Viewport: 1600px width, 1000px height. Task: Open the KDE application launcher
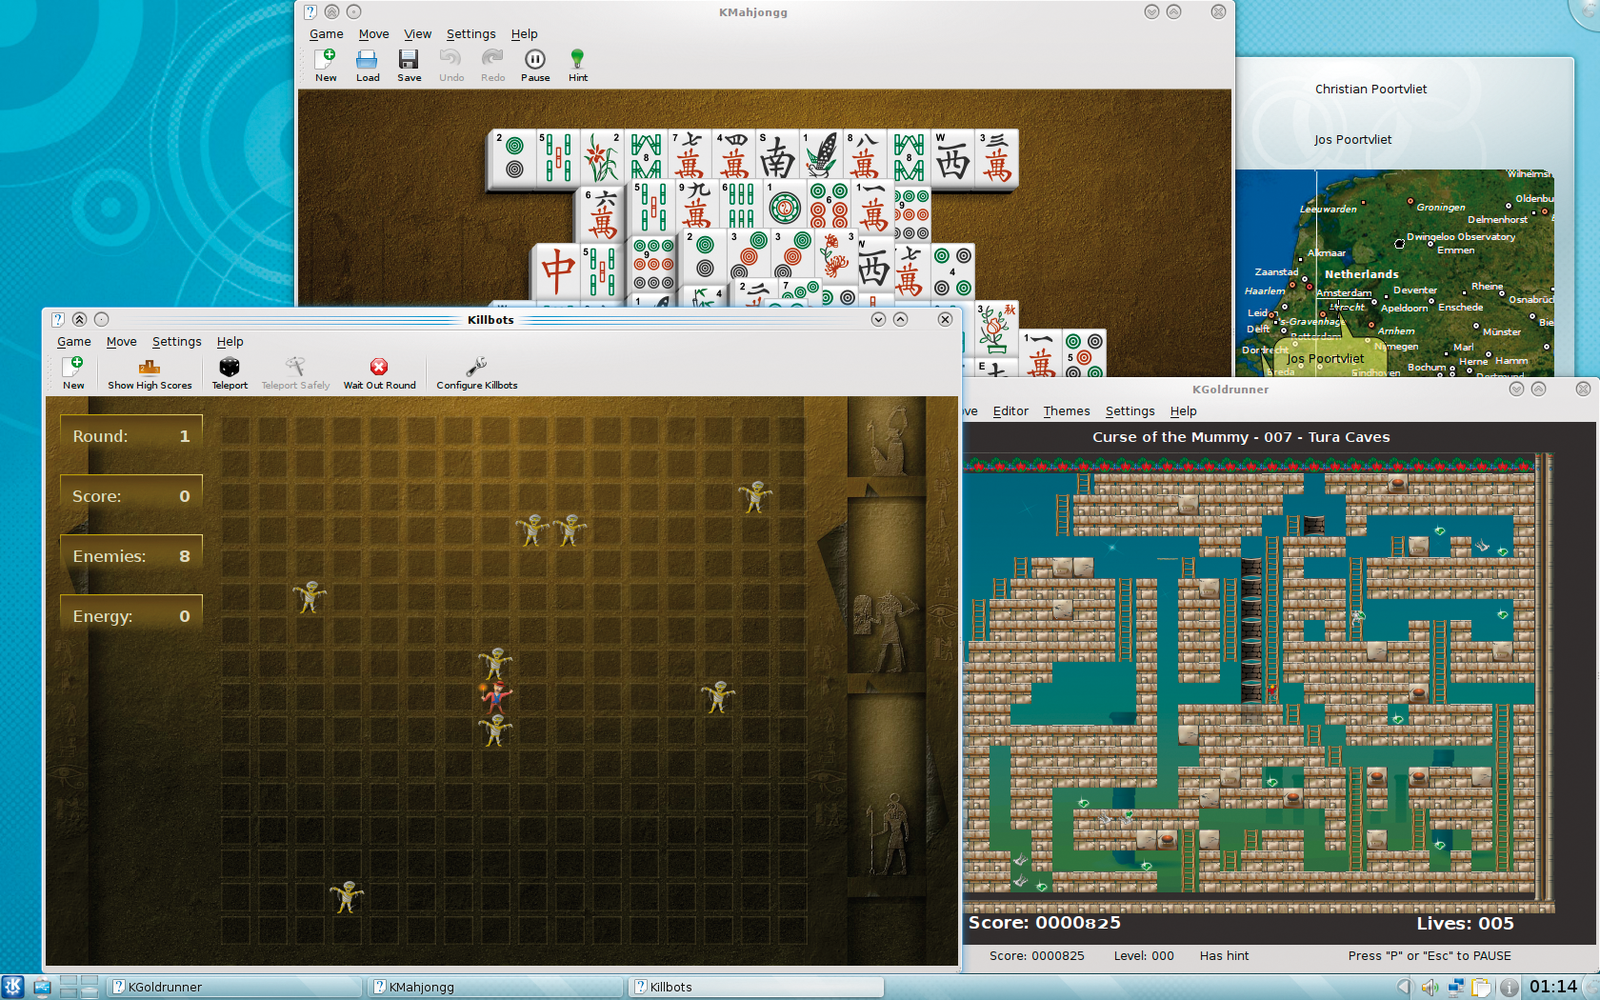pyautogui.click(x=13, y=987)
